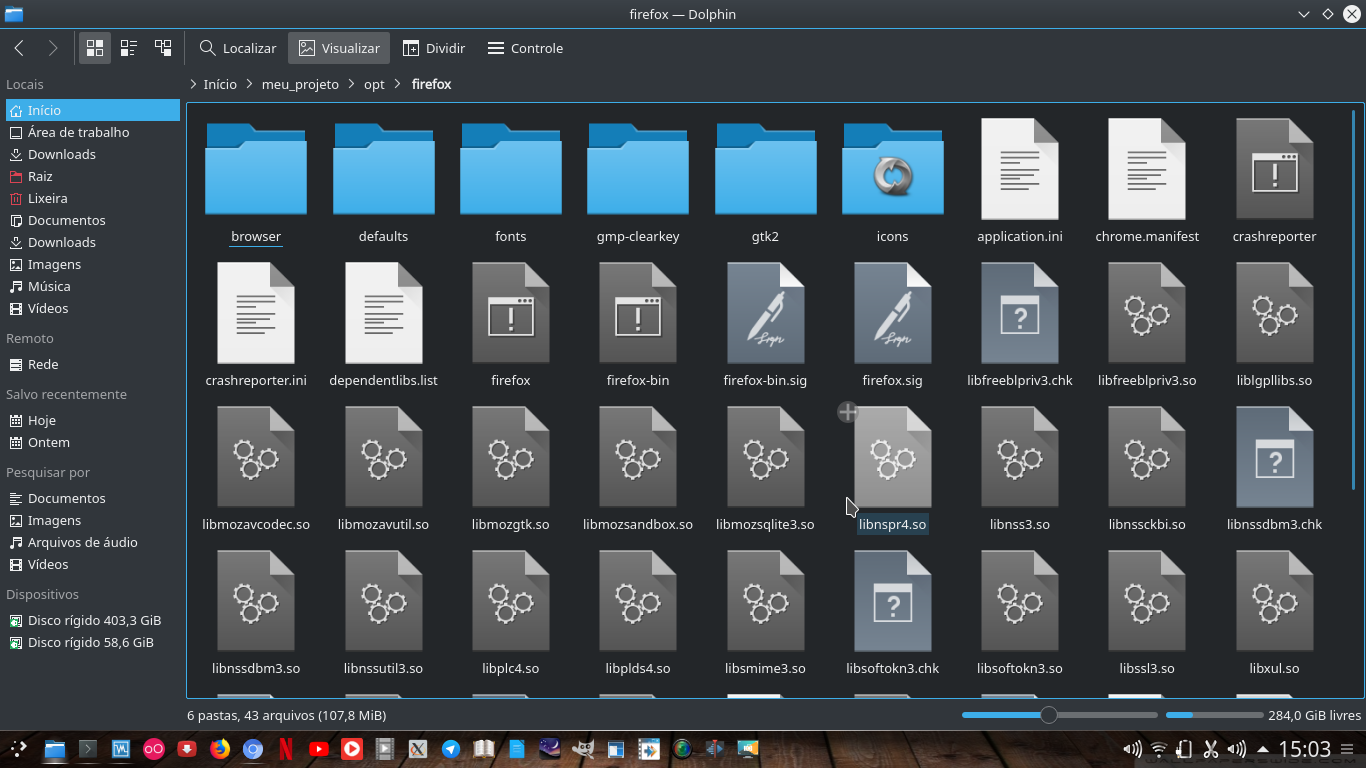Select firefox-bin.sig signature file
The image size is (1366, 768).
[x=765, y=313]
